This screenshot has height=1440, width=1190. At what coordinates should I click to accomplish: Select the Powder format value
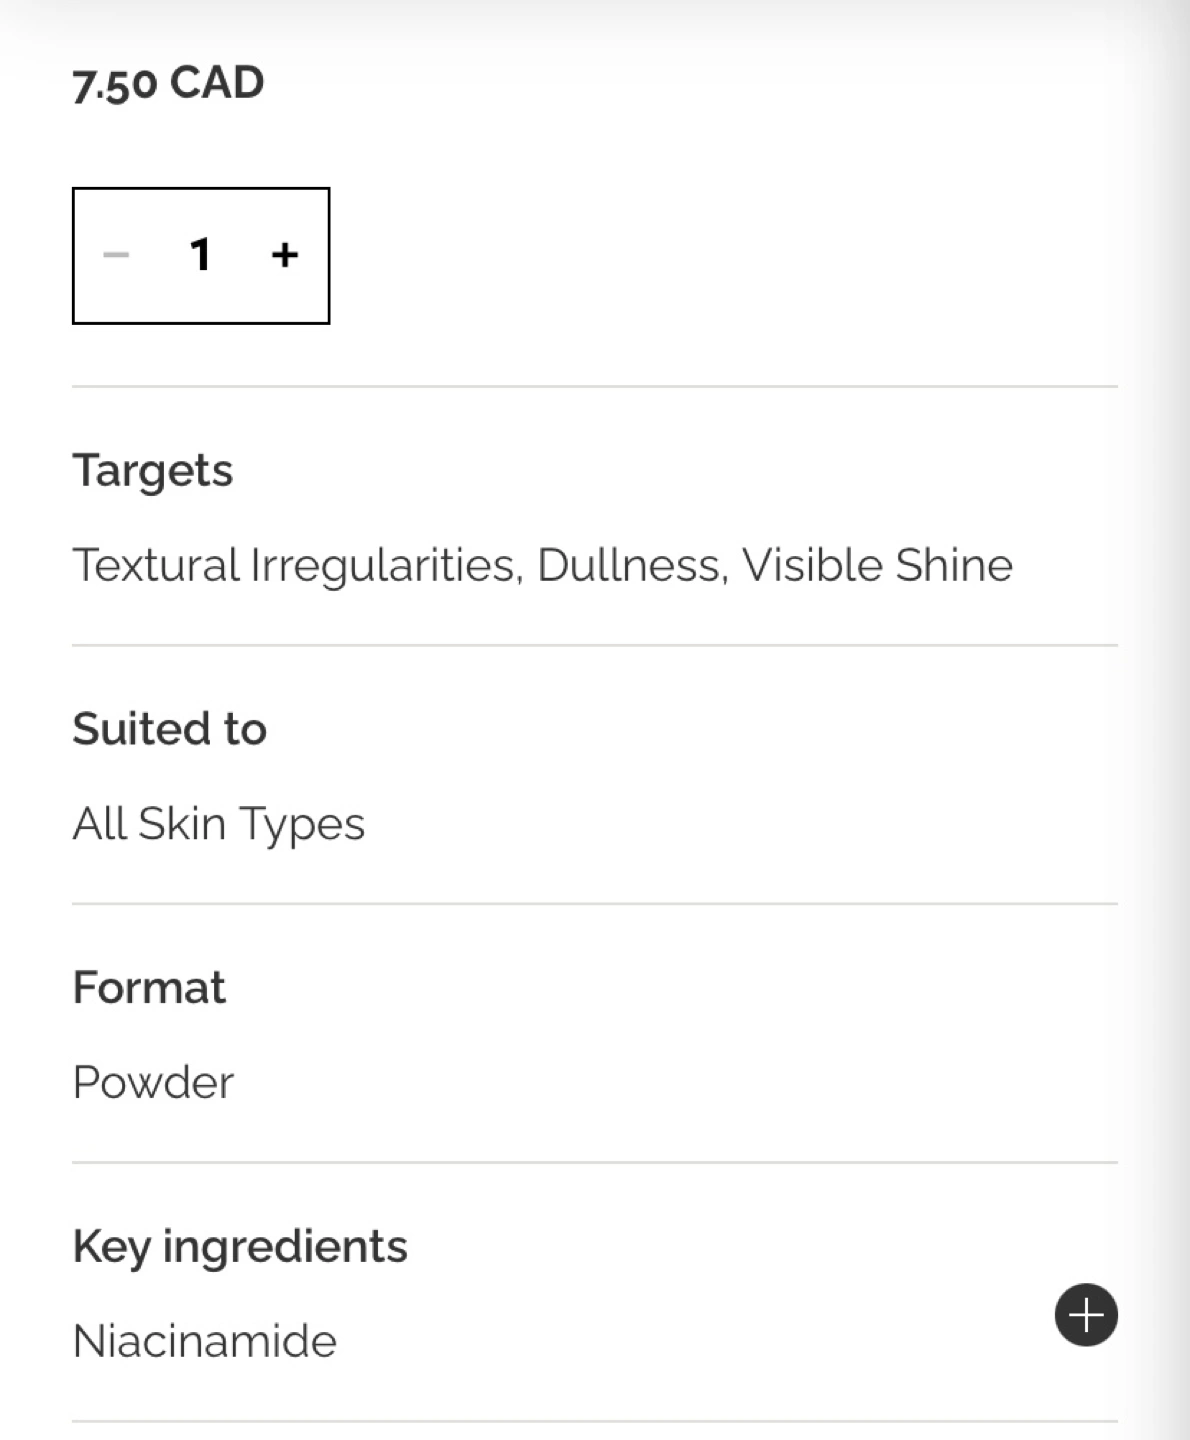[x=153, y=1082]
